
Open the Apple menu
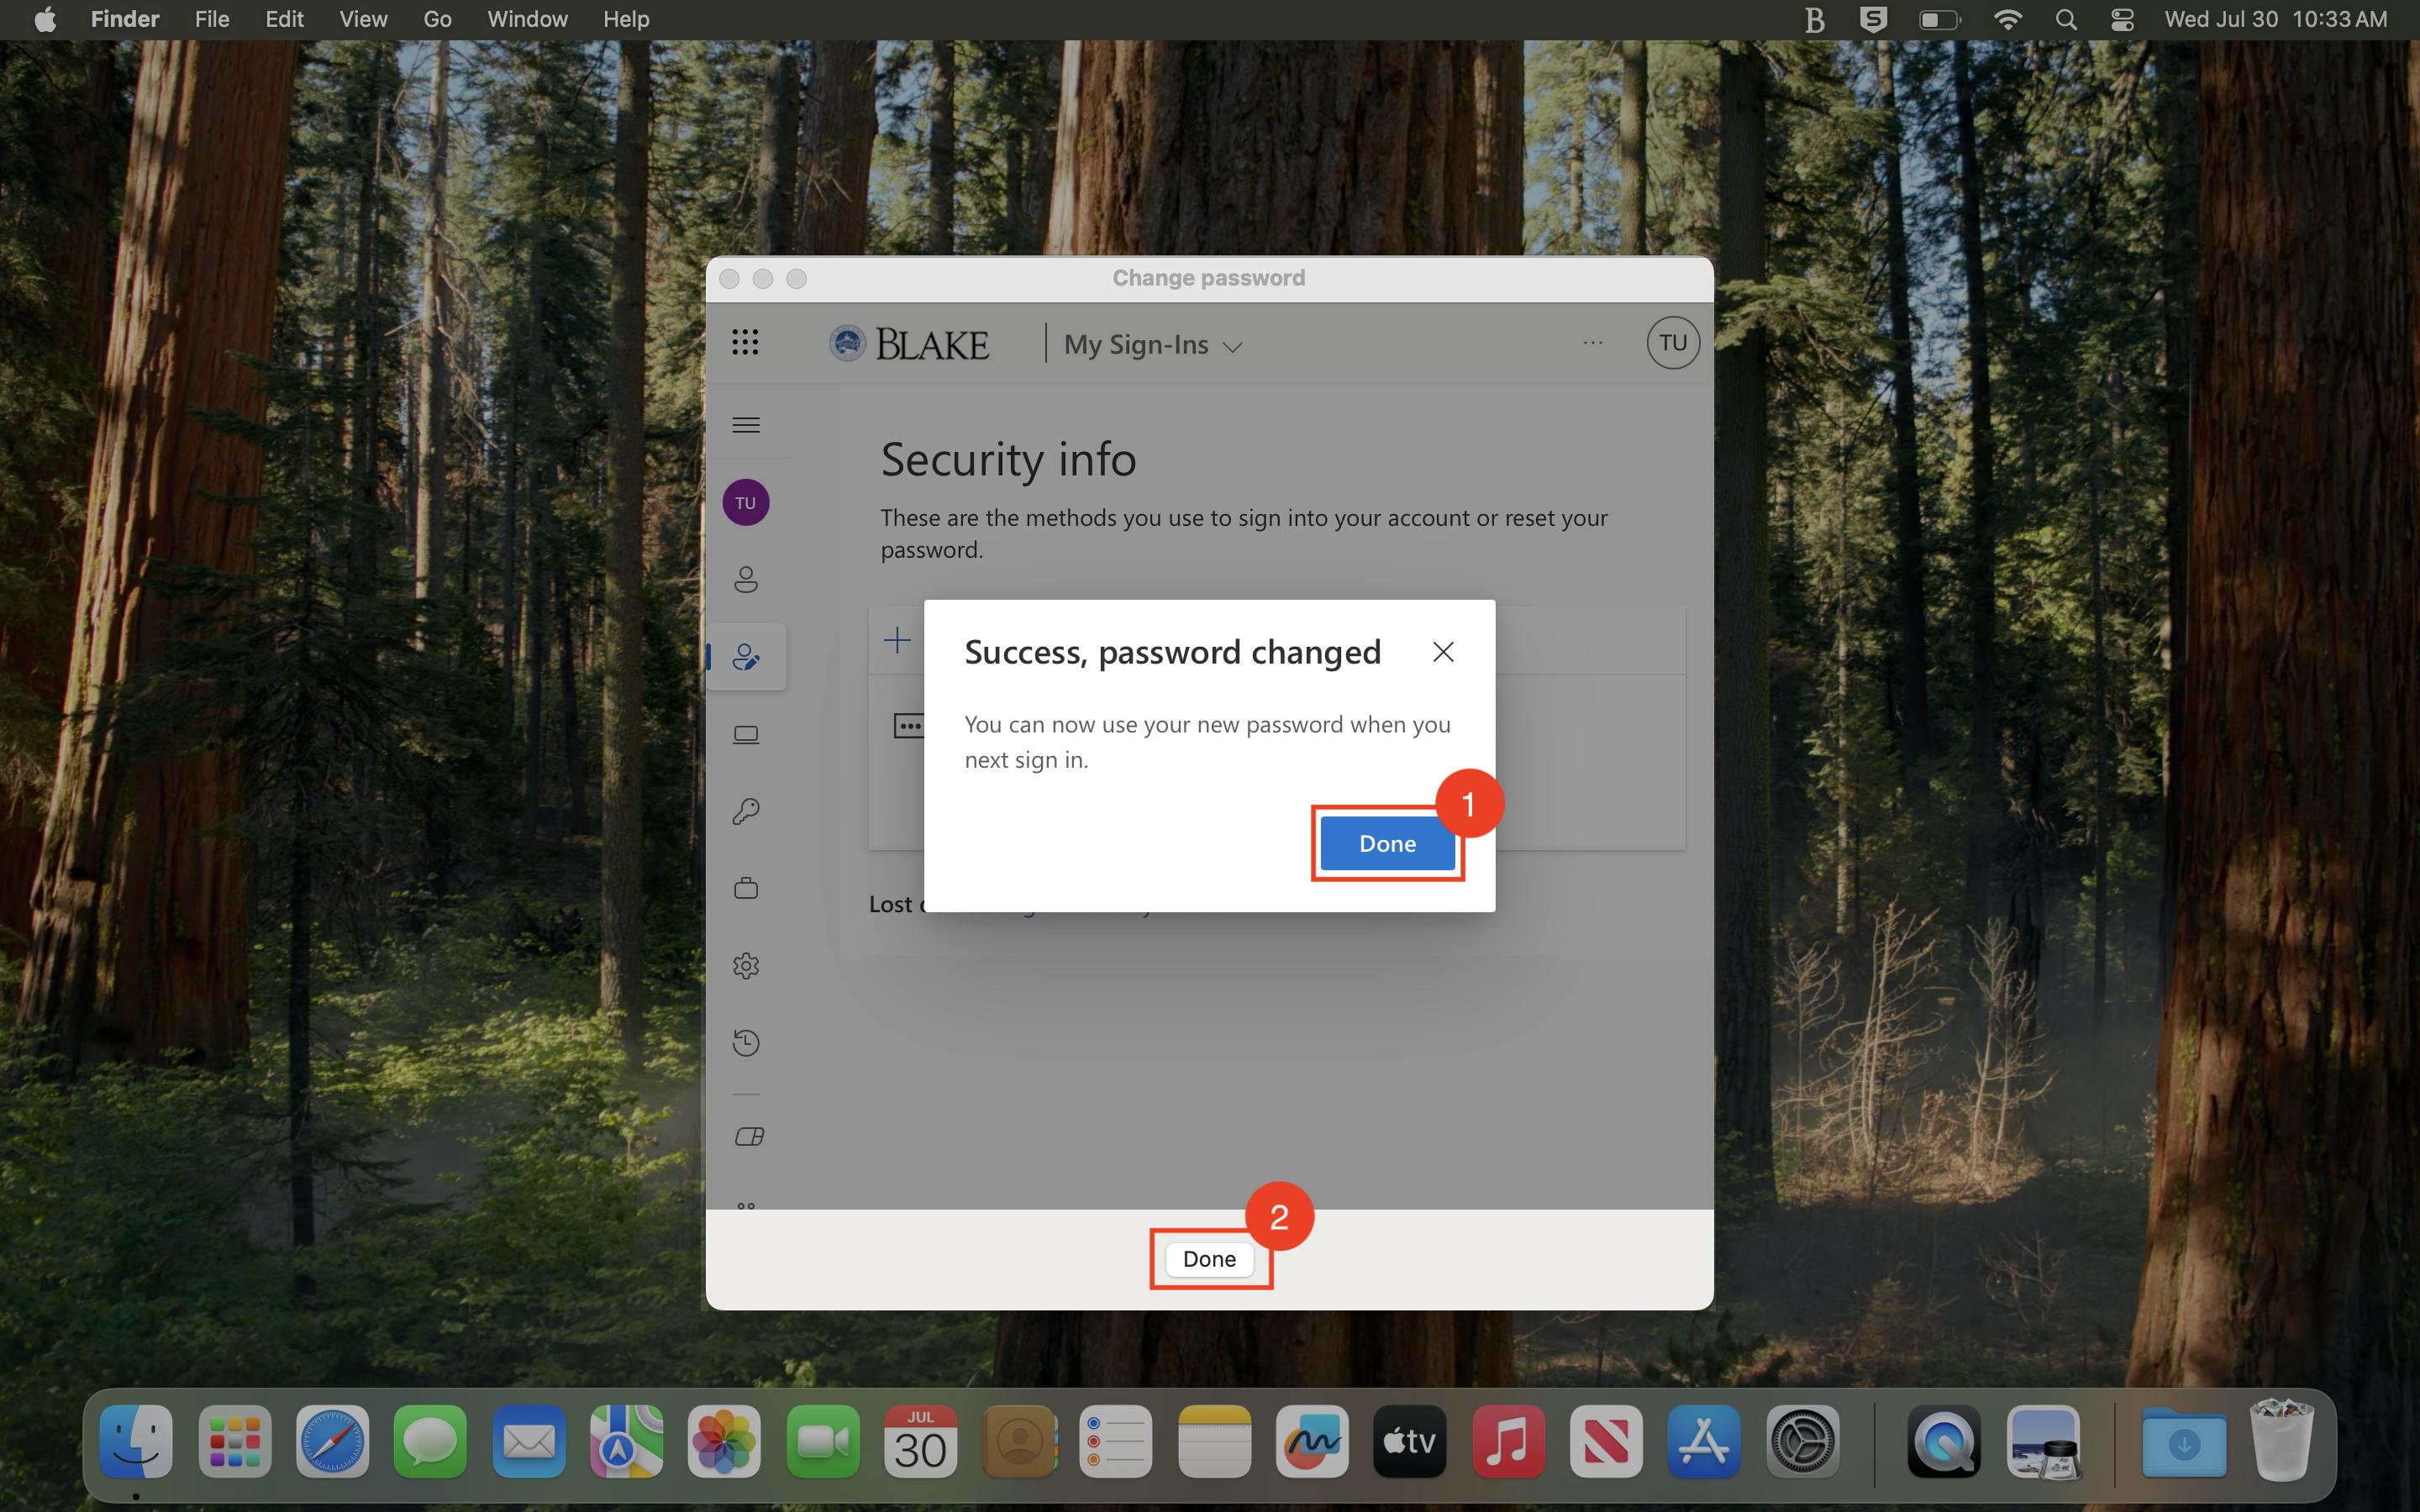tap(45, 19)
